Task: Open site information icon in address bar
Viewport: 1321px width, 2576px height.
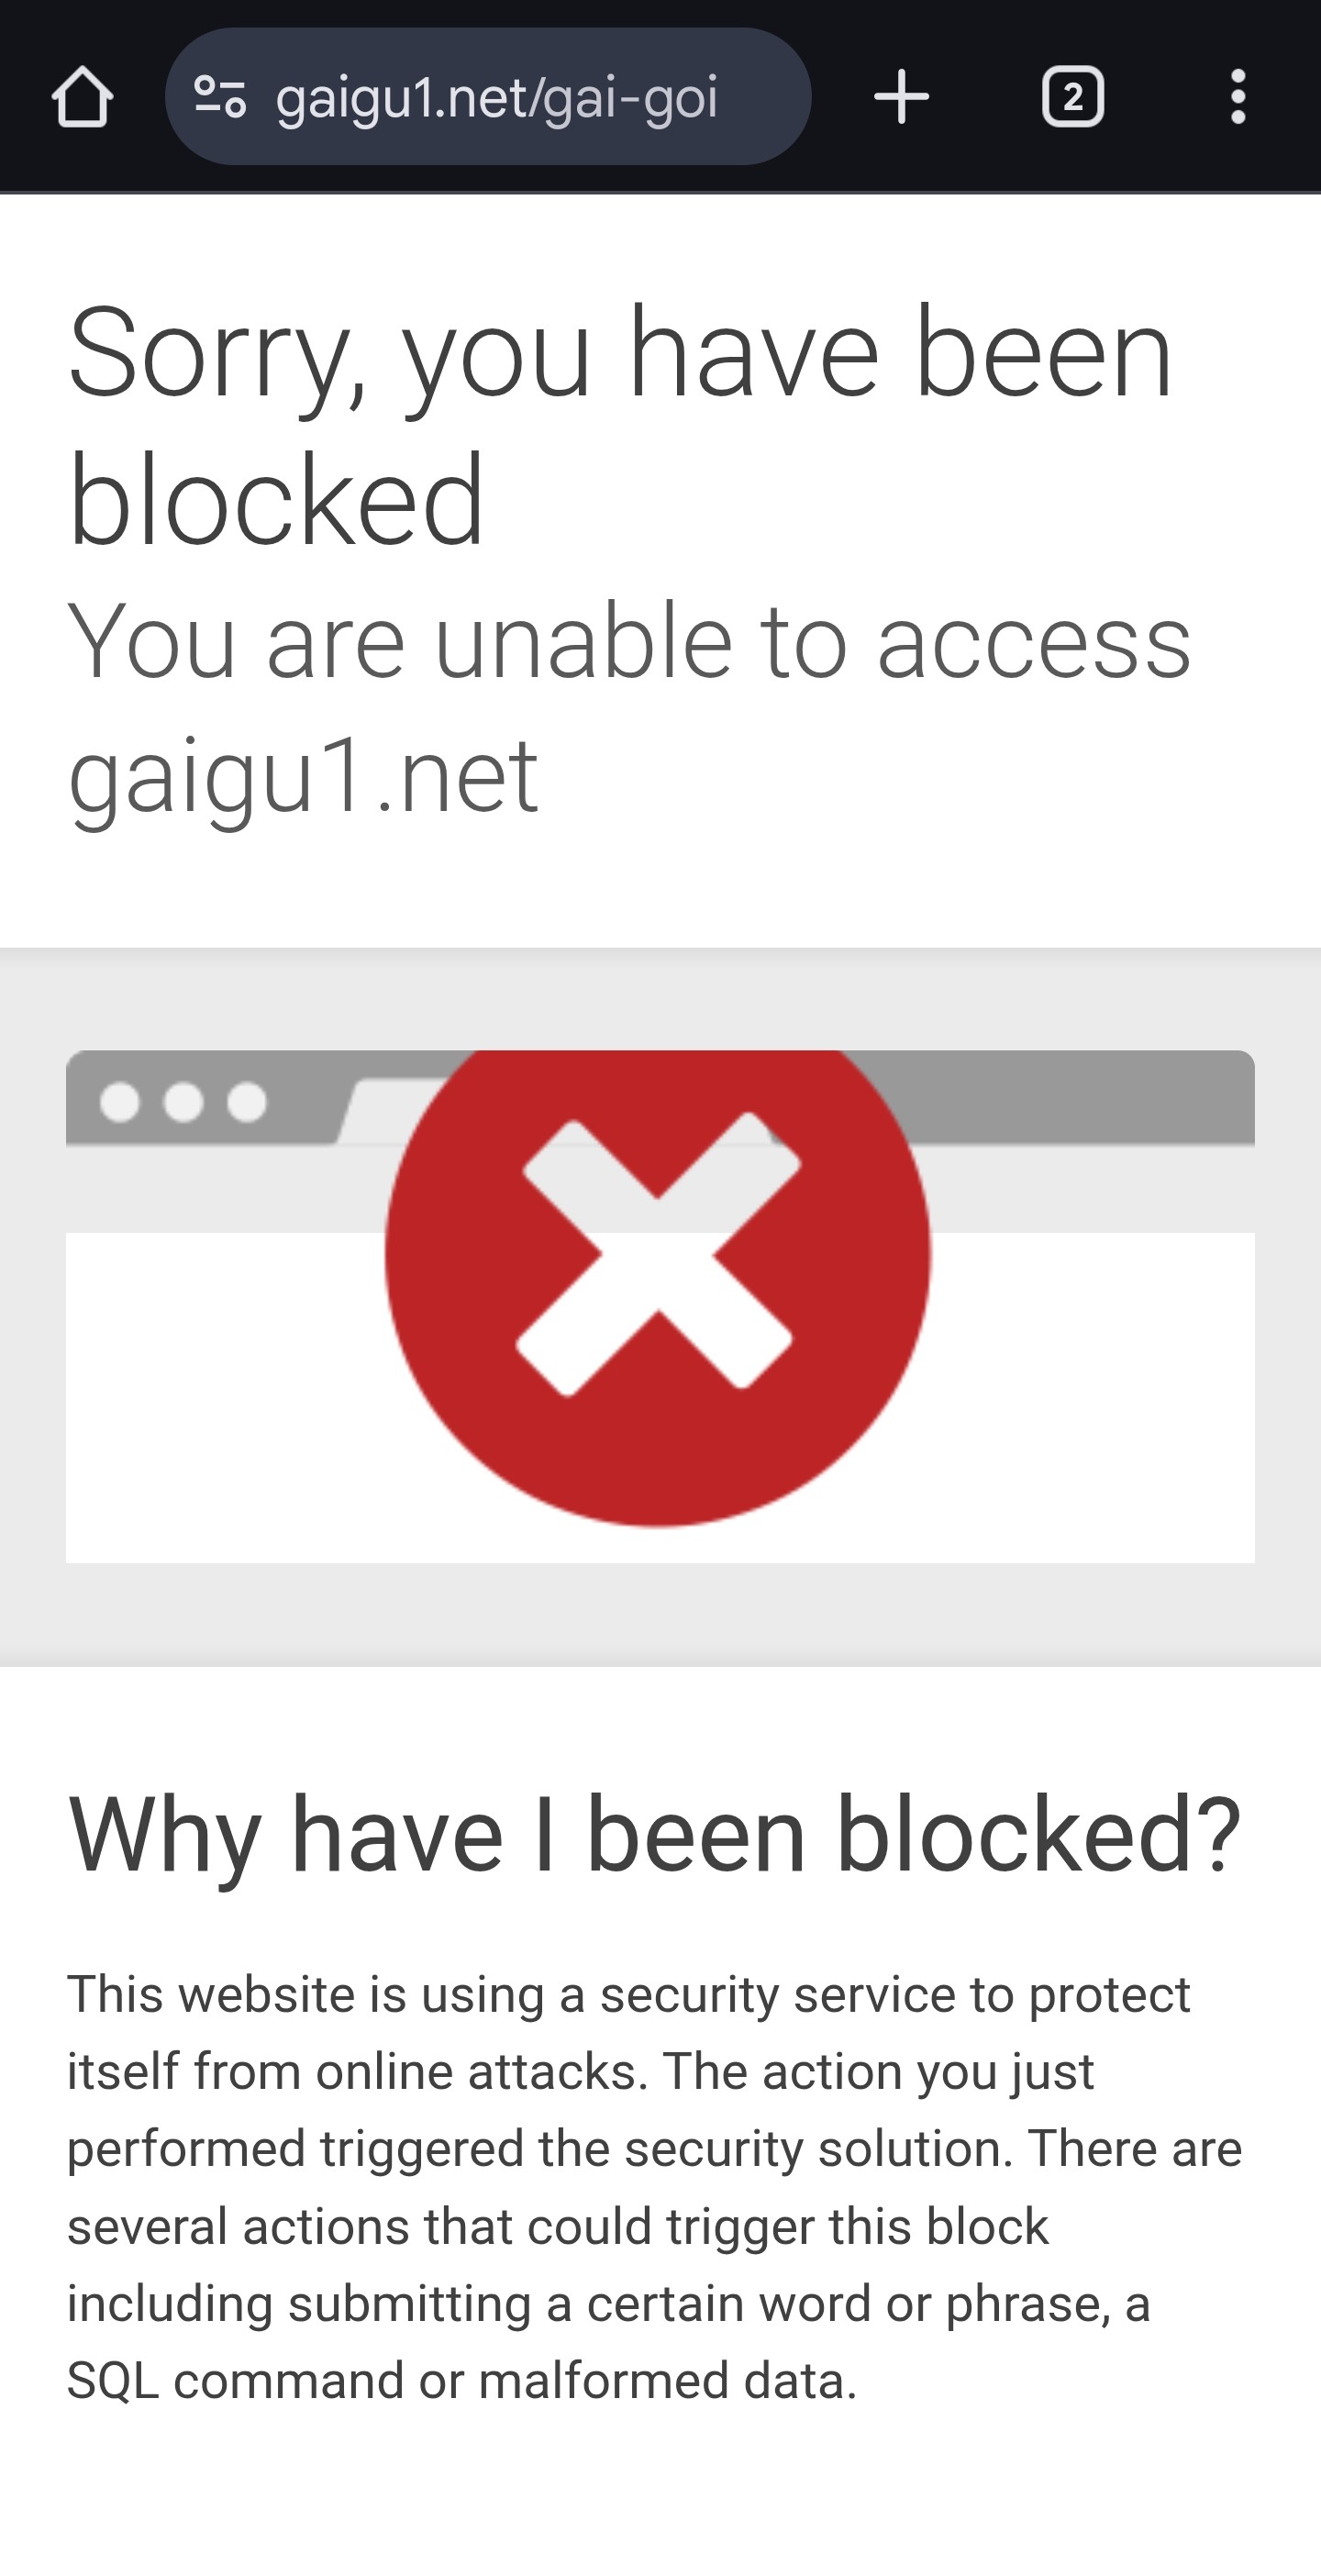Action: pyautogui.click(x=220, y=97)
